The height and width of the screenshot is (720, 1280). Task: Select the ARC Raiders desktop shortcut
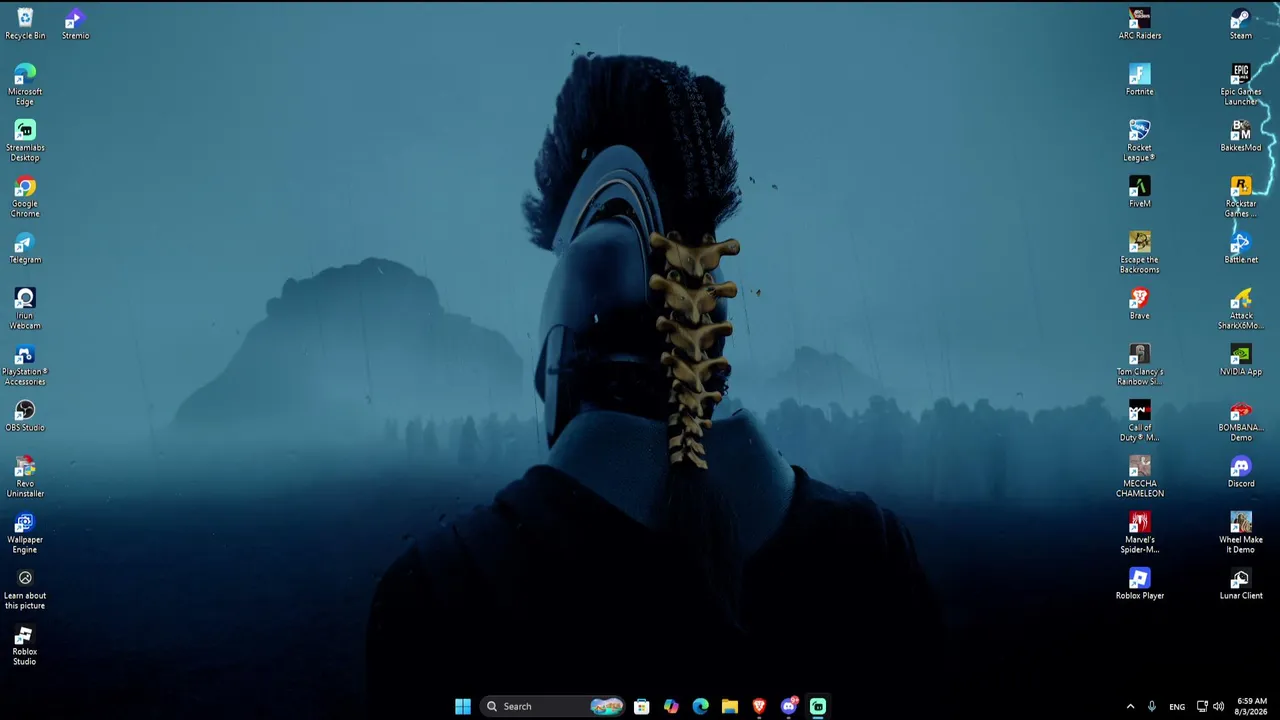click(1140, 24)
